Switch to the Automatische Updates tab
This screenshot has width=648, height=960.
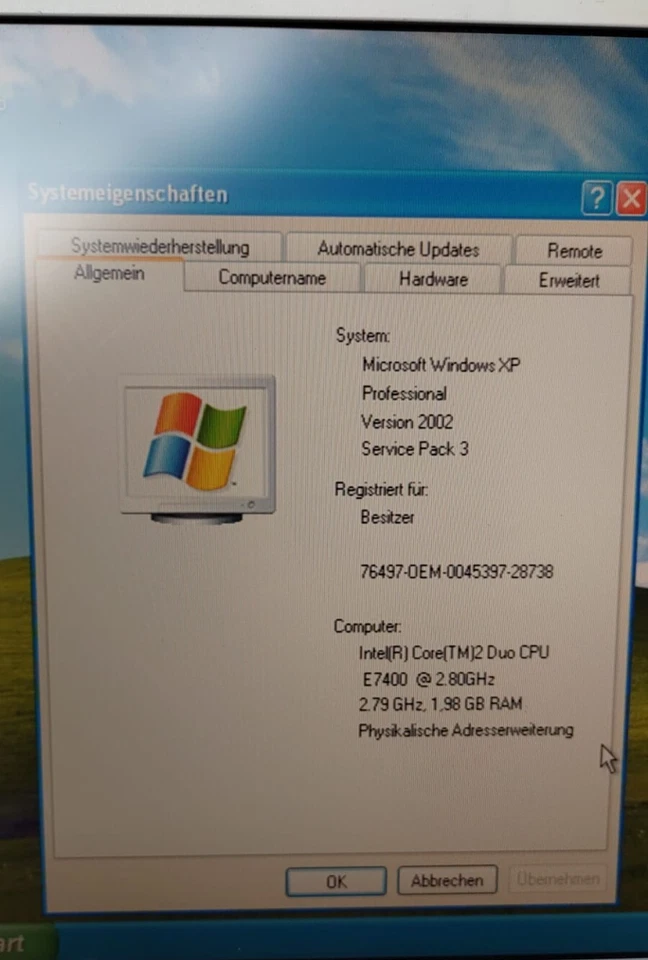398,249
